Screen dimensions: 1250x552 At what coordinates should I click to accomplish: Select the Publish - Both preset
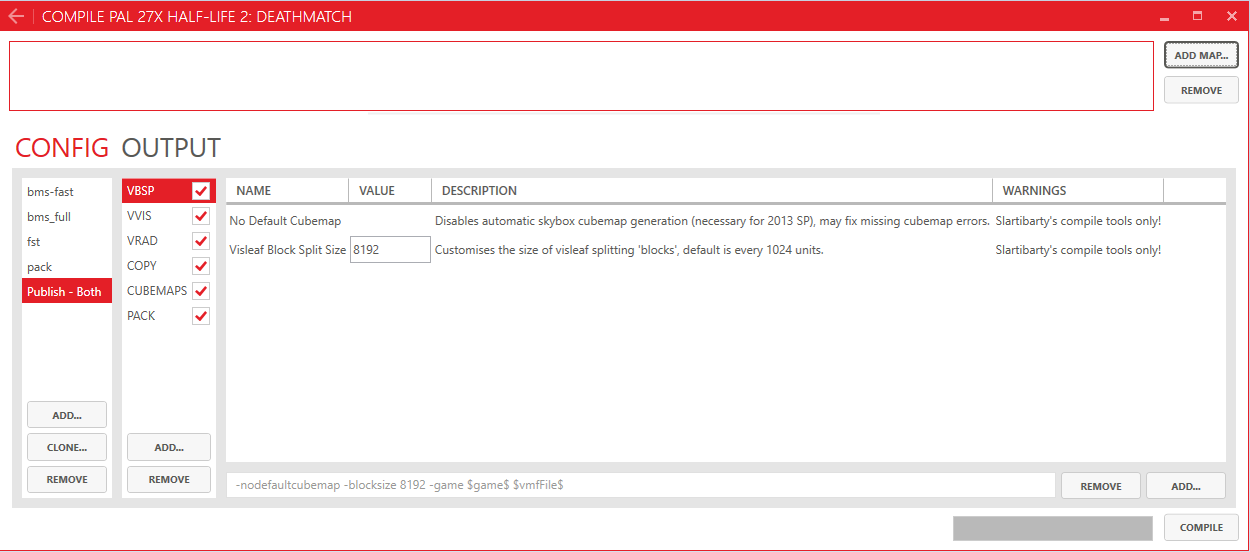pos(67,291)
